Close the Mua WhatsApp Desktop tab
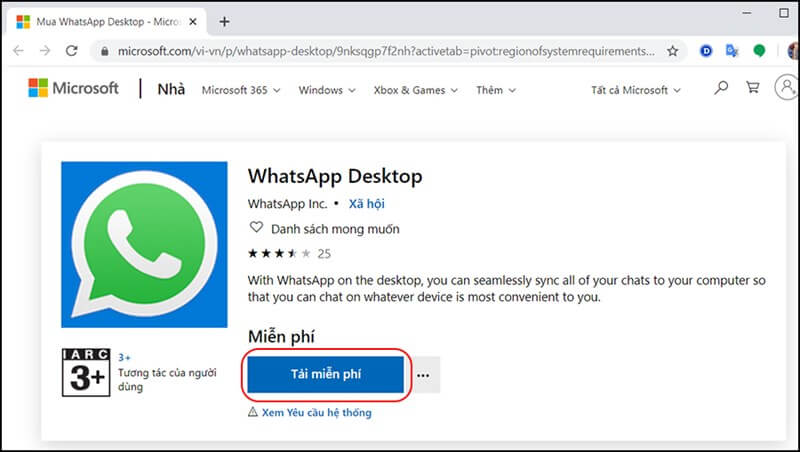 193,22
